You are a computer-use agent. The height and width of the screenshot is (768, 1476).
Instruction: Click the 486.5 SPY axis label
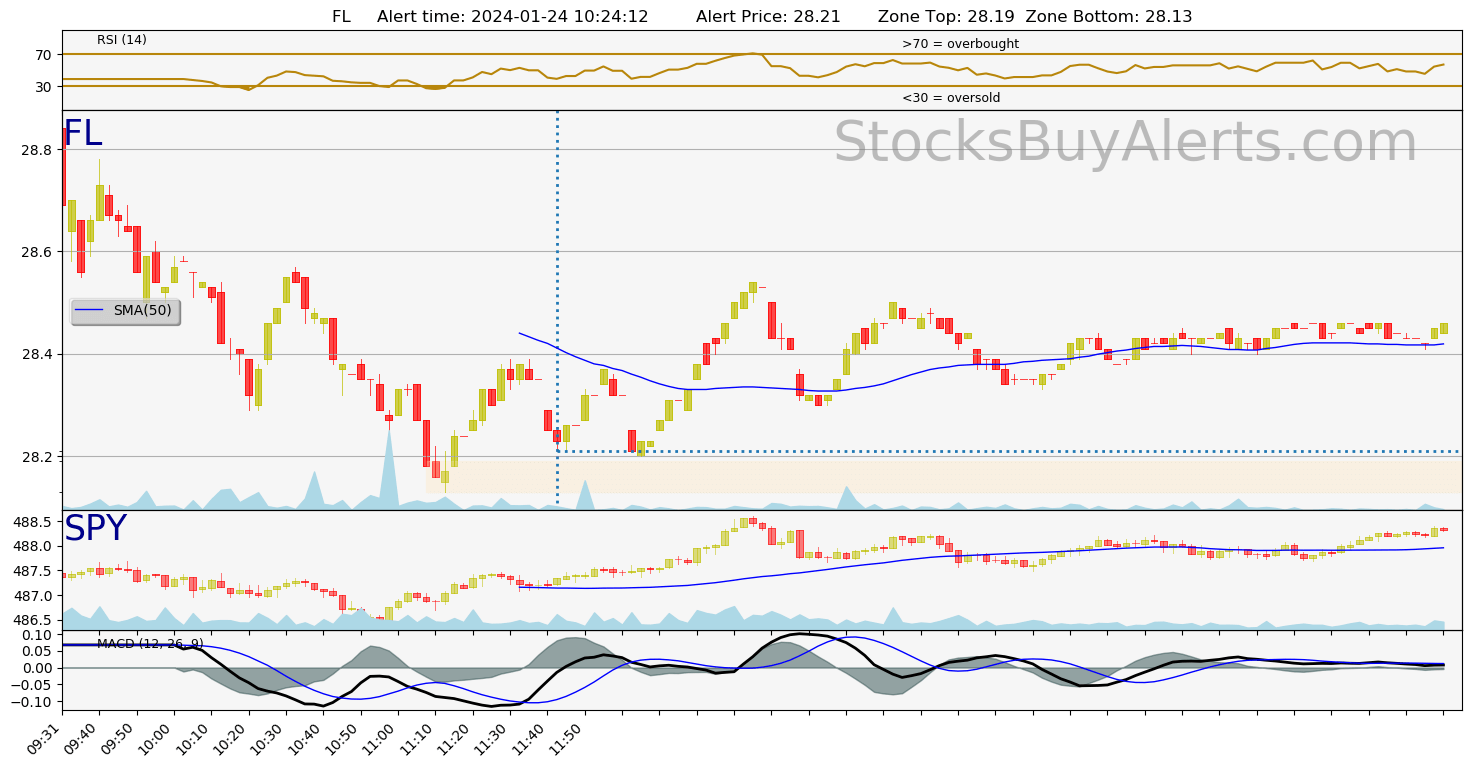pos(31,621)
